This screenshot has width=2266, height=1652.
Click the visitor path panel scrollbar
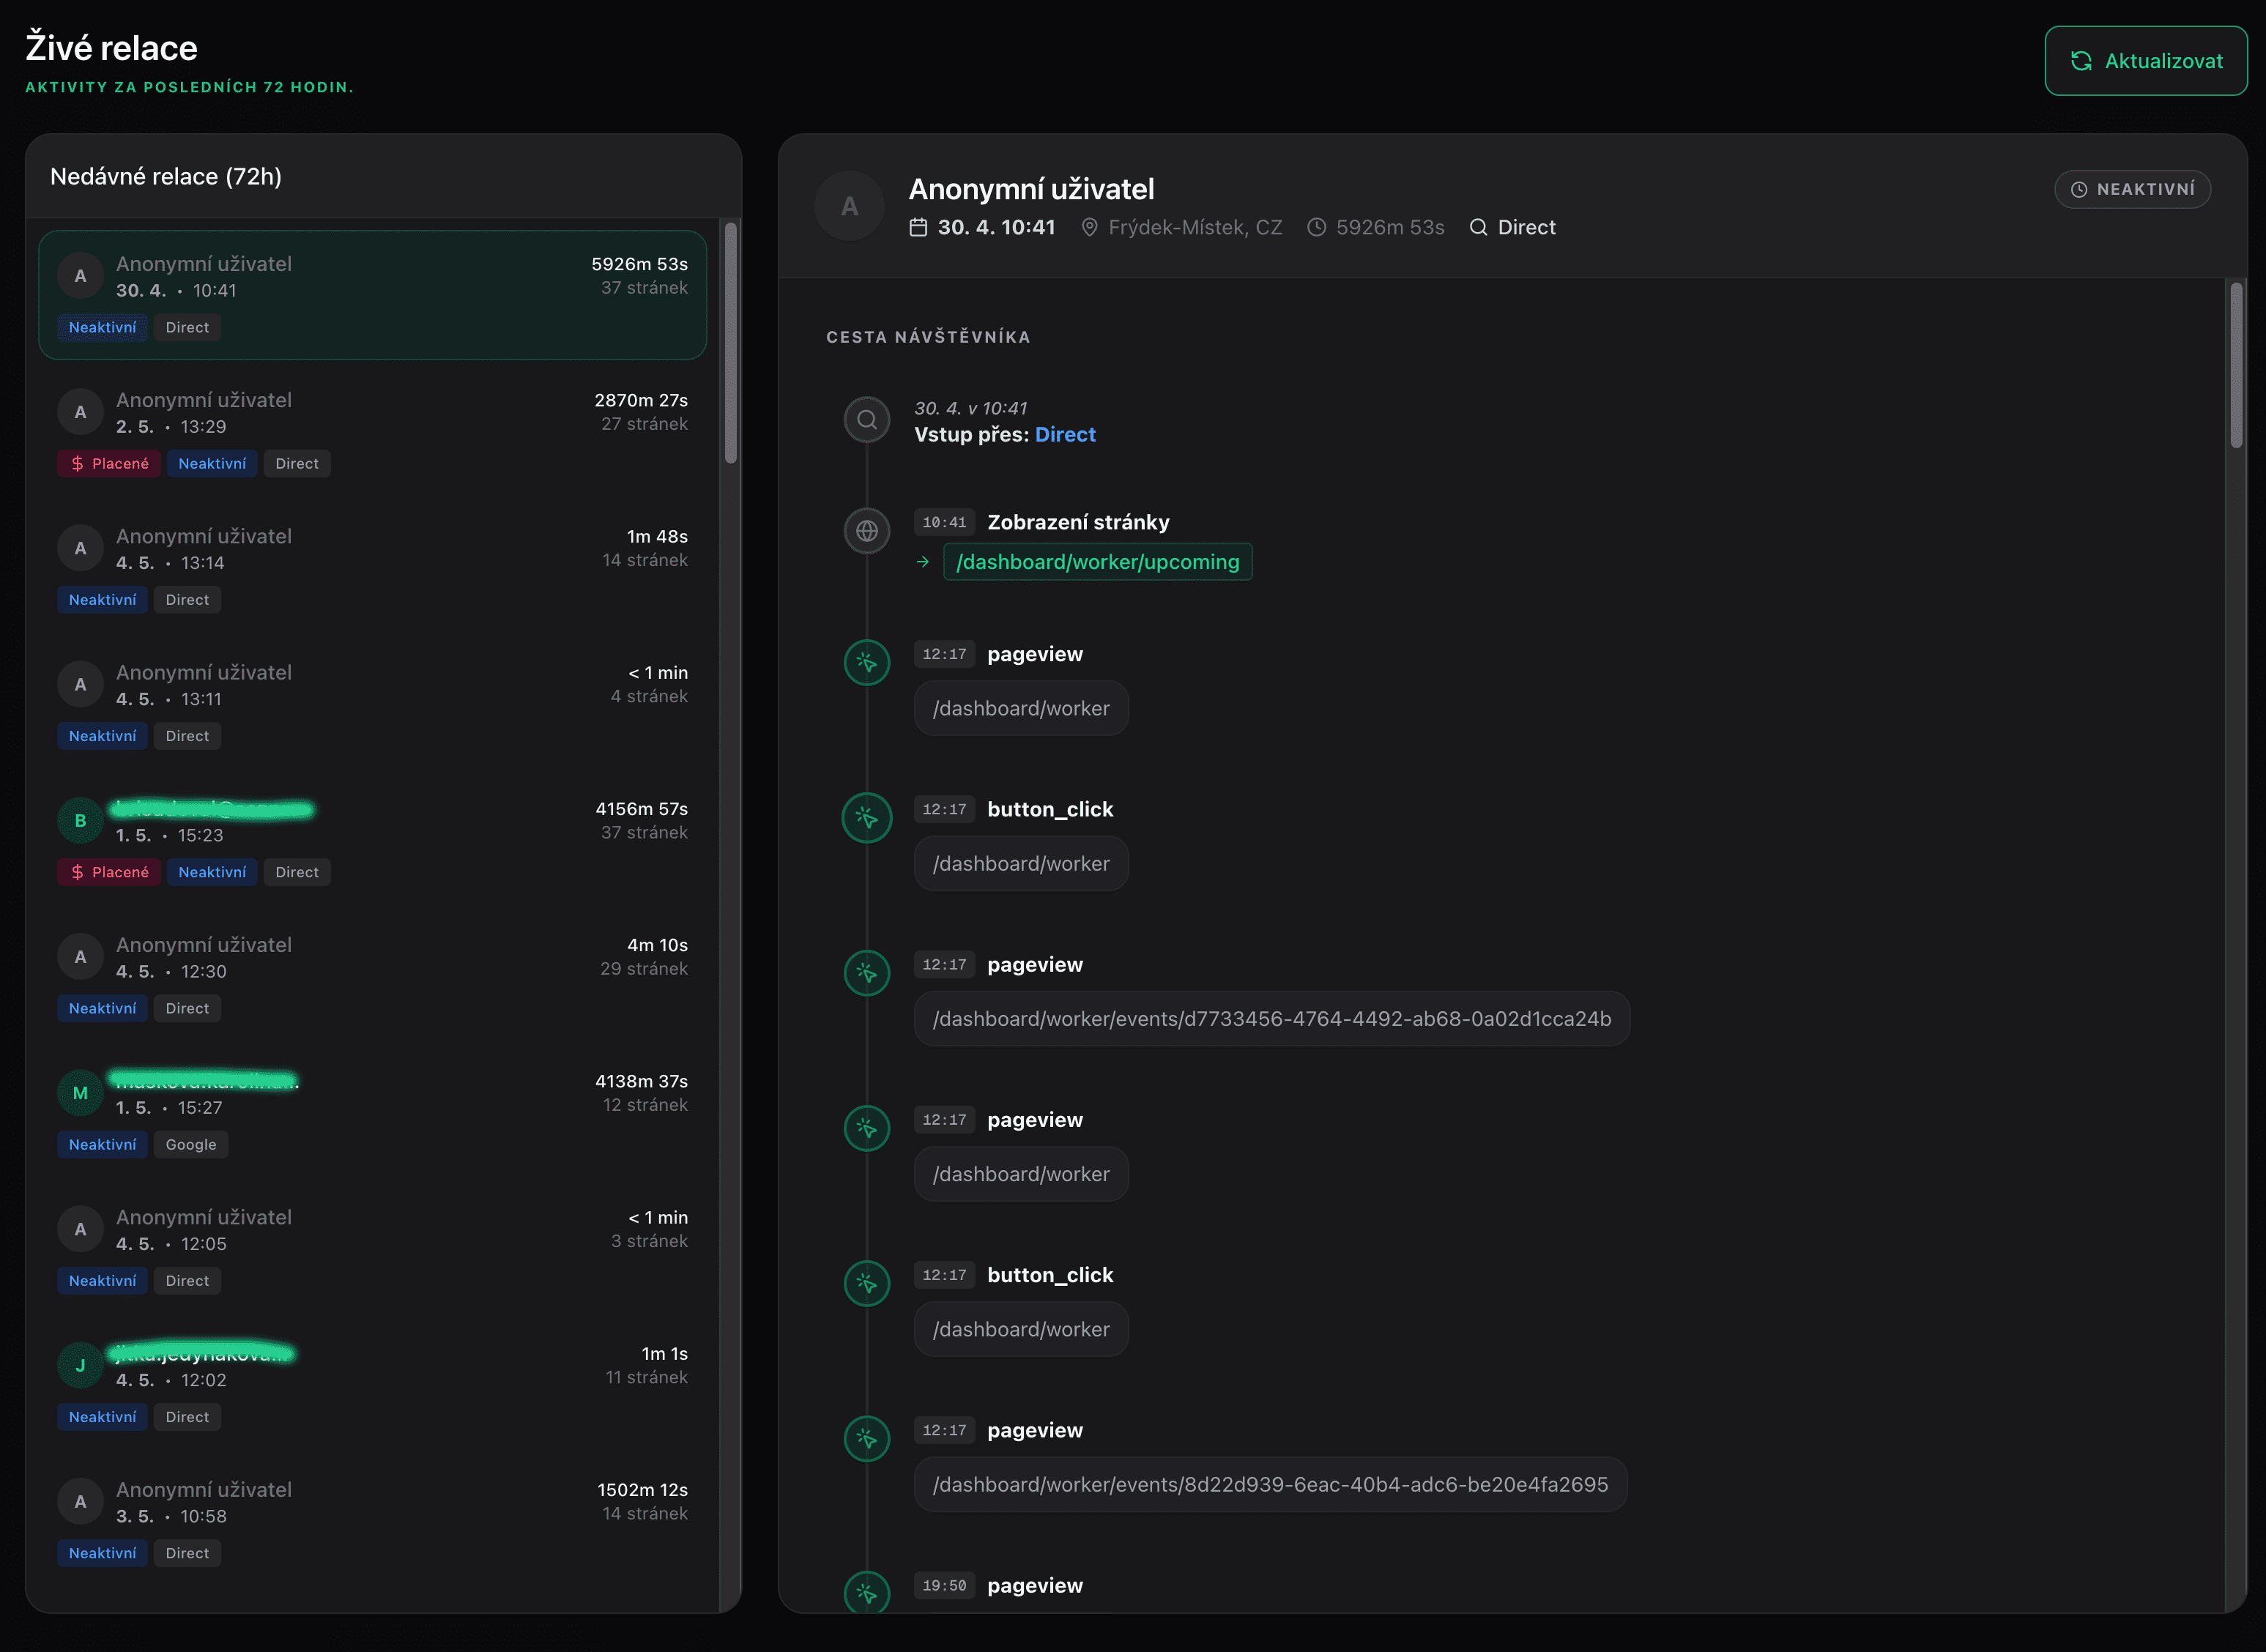click(2236, 366)
